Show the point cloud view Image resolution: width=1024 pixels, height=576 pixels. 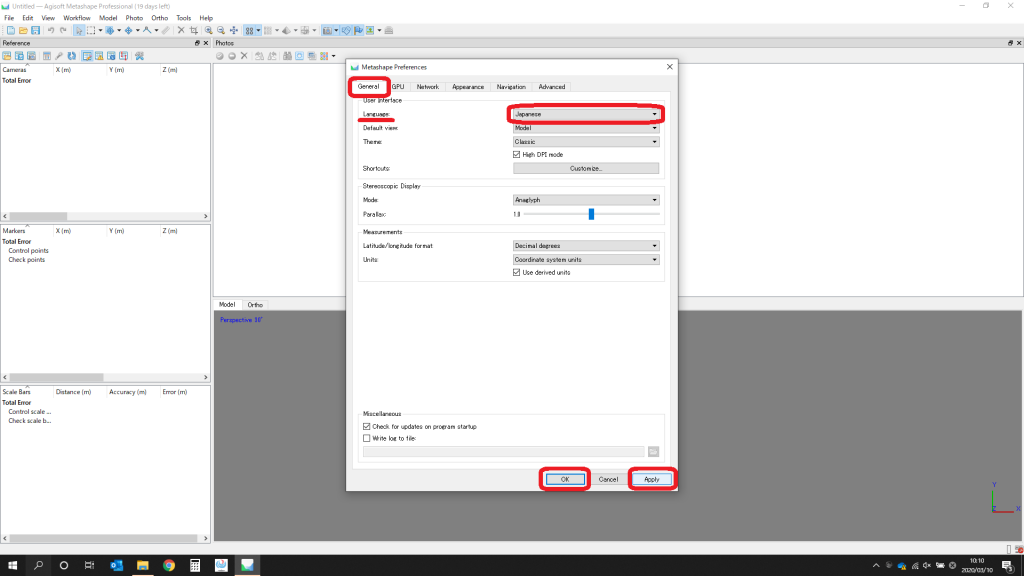249,30
